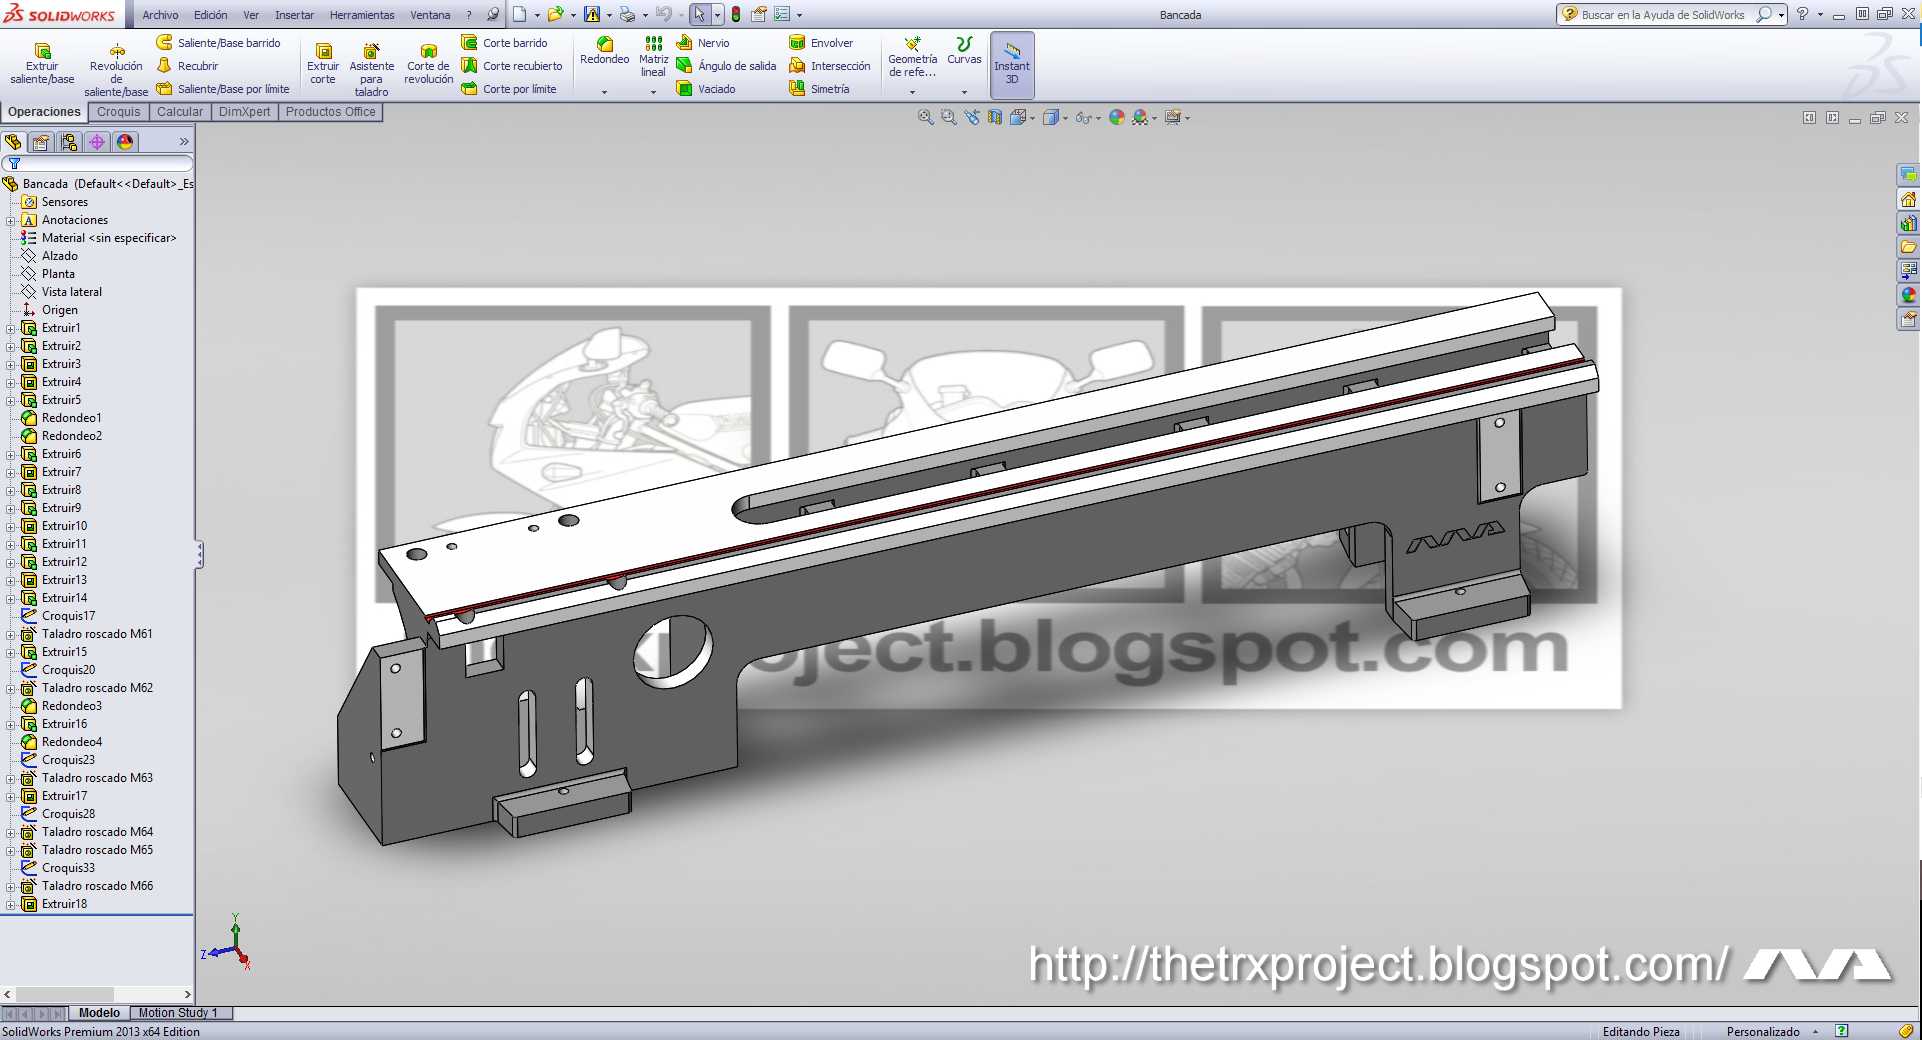Toggle the menu bar pin icon
This screenshot has width=1922, height=1040.
[493, 15]
